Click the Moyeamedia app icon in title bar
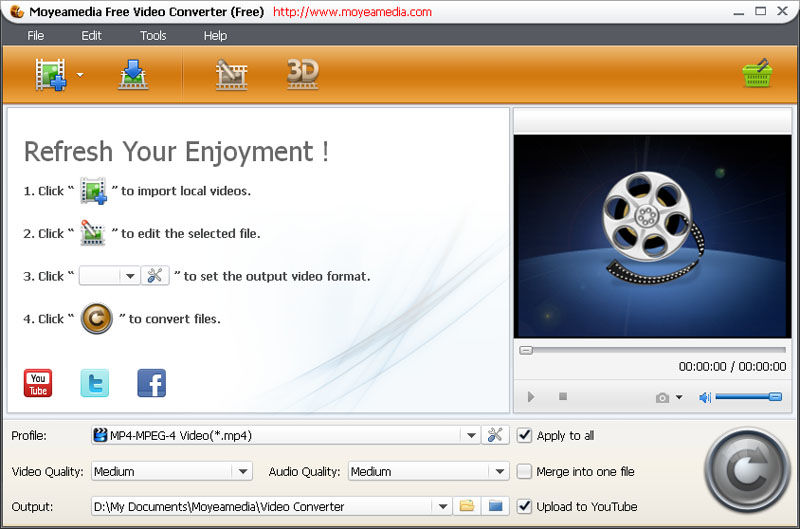Screen dimensions: 800x529 pyautogui.click(x=17, y=11)
